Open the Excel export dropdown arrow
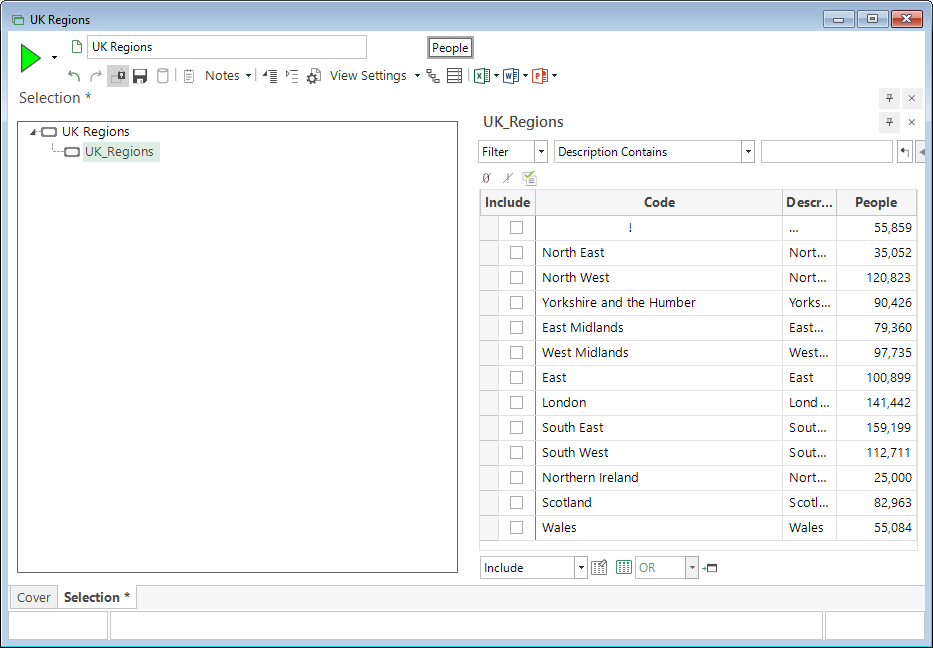This screenshot has height=648, width=933. coord(496,76)
